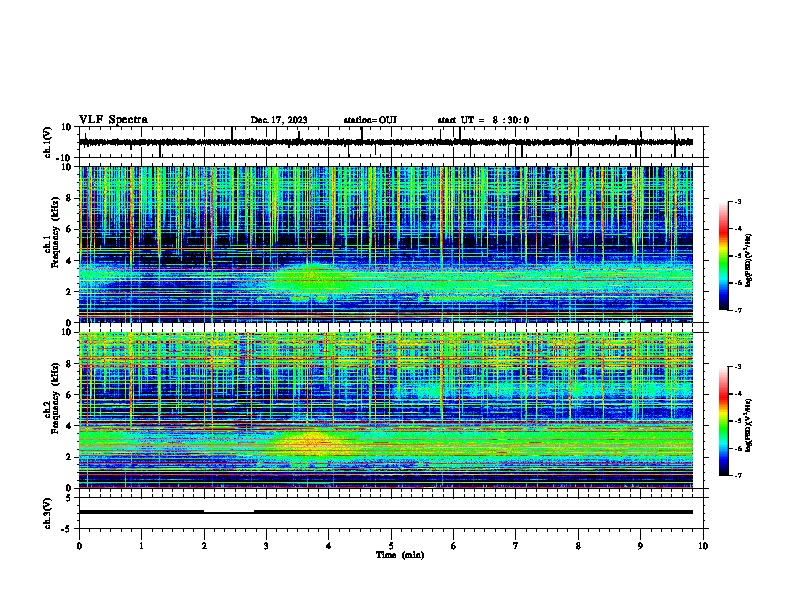This screenshot has height=612, width=792.
Task: Click the 'Time (min)' axis label
Action: coord(400,555)
